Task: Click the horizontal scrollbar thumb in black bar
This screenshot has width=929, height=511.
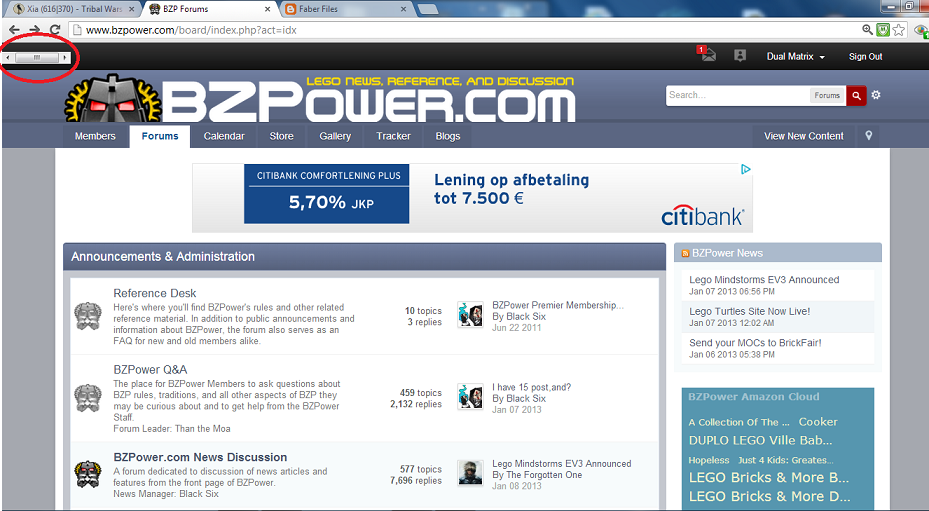Action: (37, 58)
